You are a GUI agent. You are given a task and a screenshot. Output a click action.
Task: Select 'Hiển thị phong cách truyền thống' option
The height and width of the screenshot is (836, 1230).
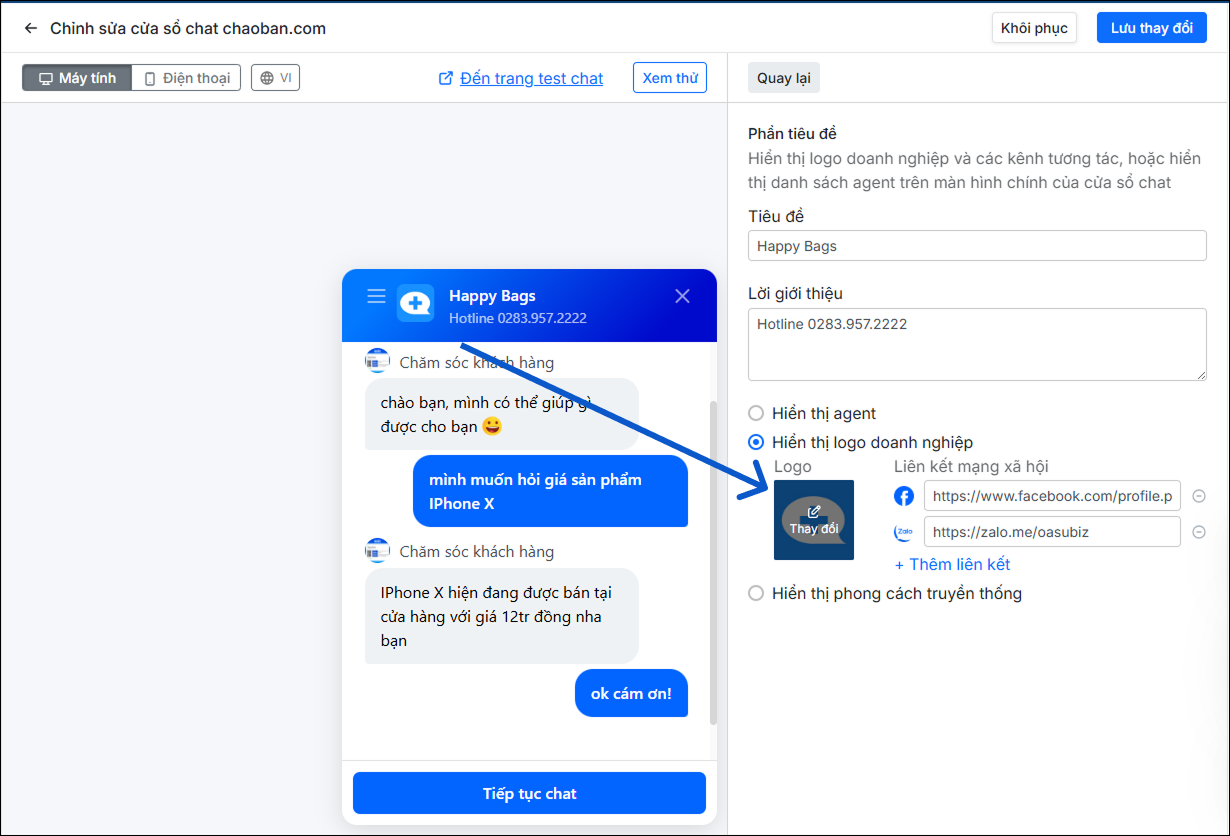tap(756, 593)
